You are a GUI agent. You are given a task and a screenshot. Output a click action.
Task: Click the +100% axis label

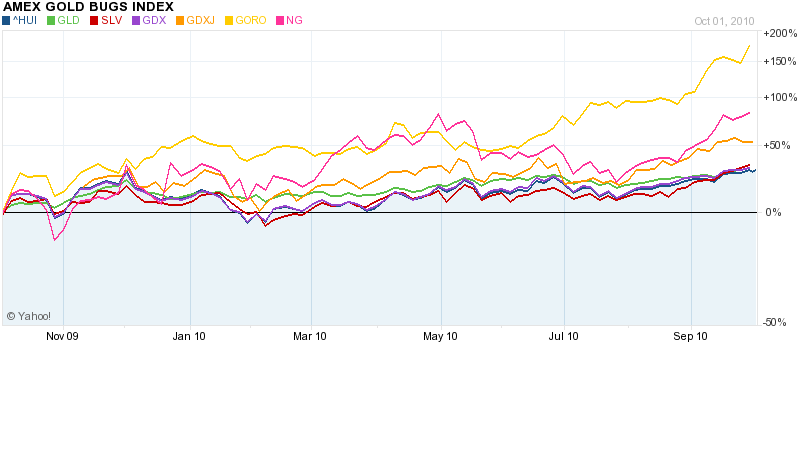point(780,97)
